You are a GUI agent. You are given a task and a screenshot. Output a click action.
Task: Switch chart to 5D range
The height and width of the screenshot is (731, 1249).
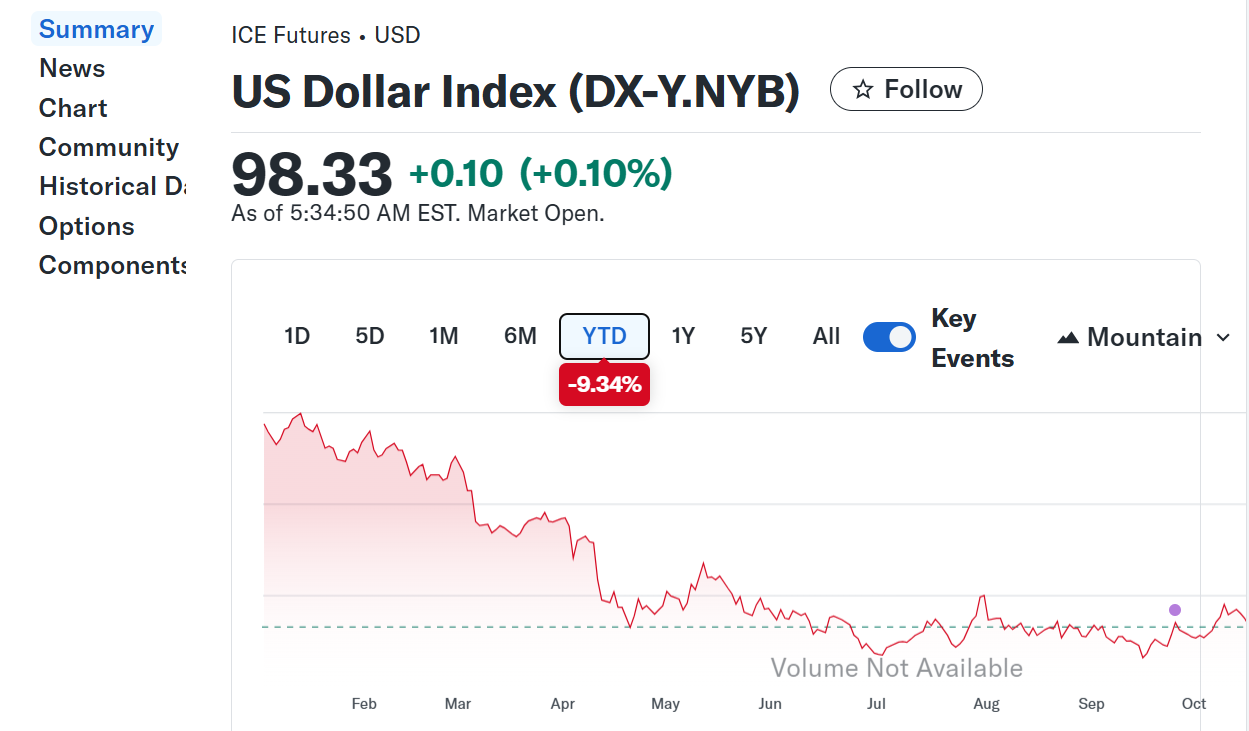tap(370, 336)
